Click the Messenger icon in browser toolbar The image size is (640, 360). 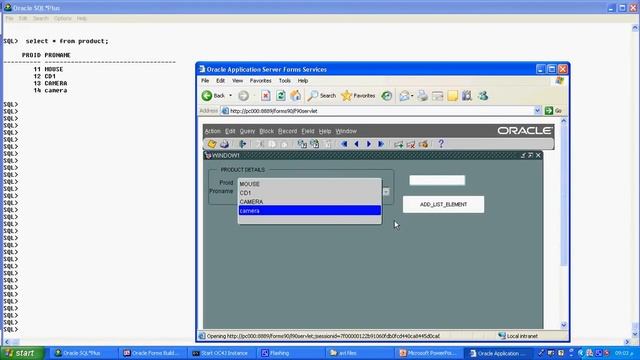[x=483, y=96]
